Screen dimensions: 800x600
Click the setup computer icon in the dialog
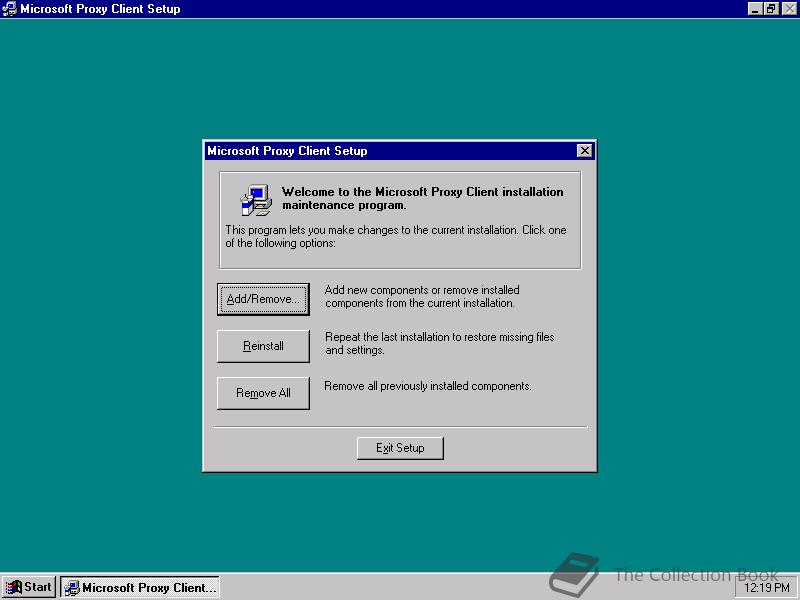pyautogui.click(x=256, y=199)
